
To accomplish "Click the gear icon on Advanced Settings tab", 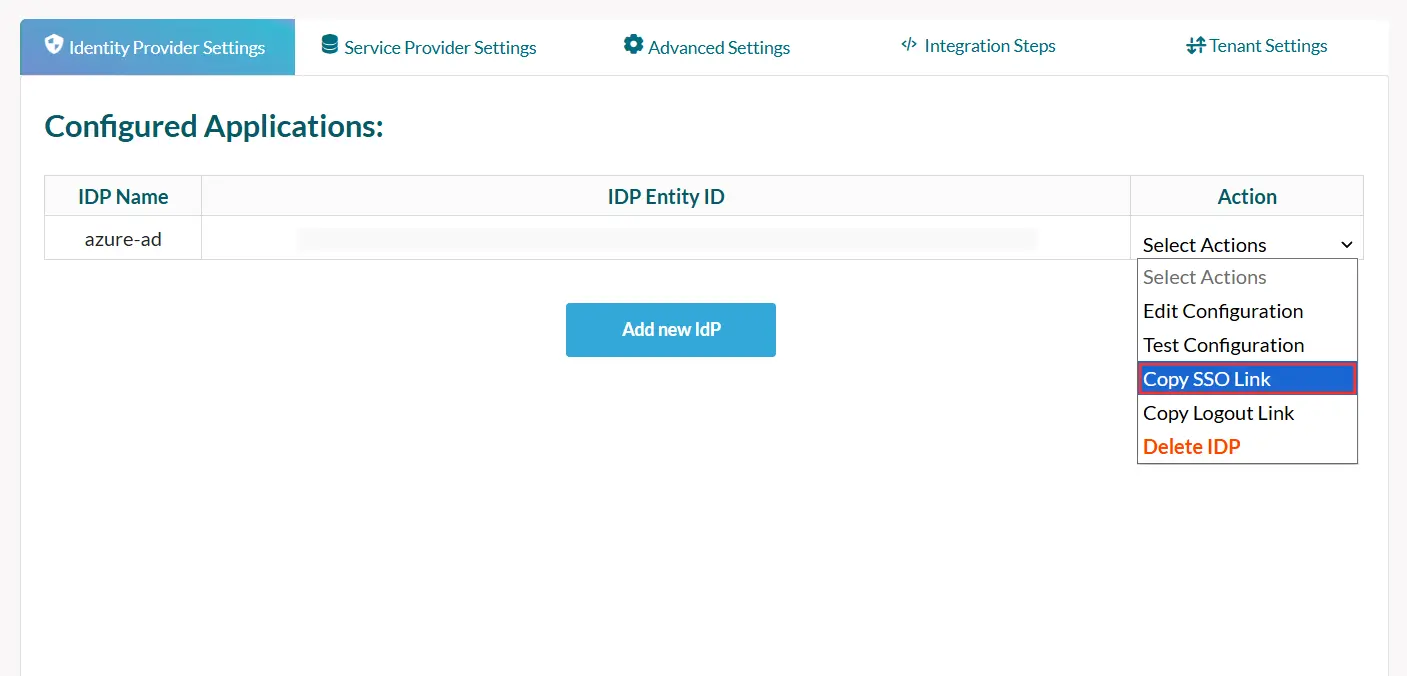I will tap(632, 44).
